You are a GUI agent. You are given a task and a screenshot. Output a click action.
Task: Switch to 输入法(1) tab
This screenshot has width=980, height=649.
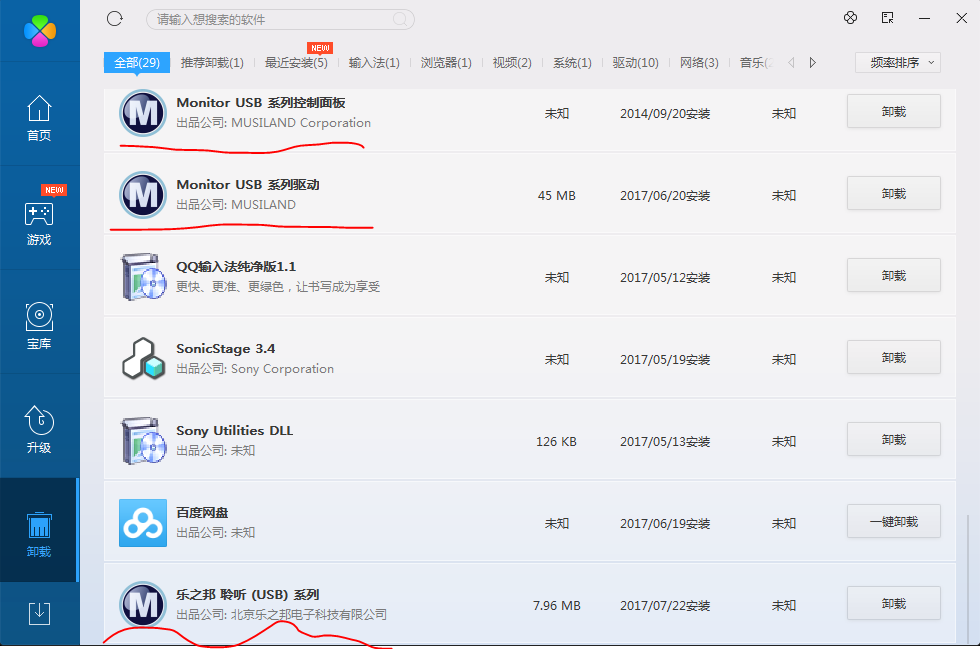374,63
